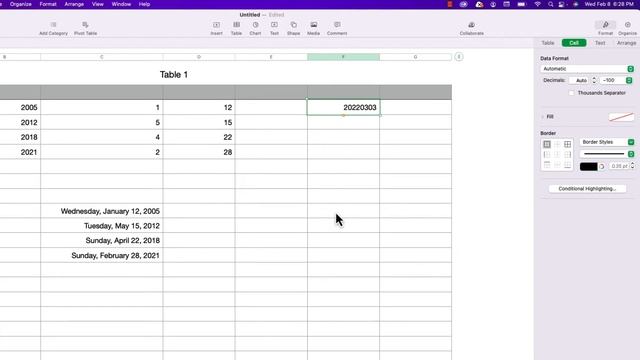Select the cell with Tuesday, May 15, 2012
This screenshot has width=640, height=360.
coord(102,226)
